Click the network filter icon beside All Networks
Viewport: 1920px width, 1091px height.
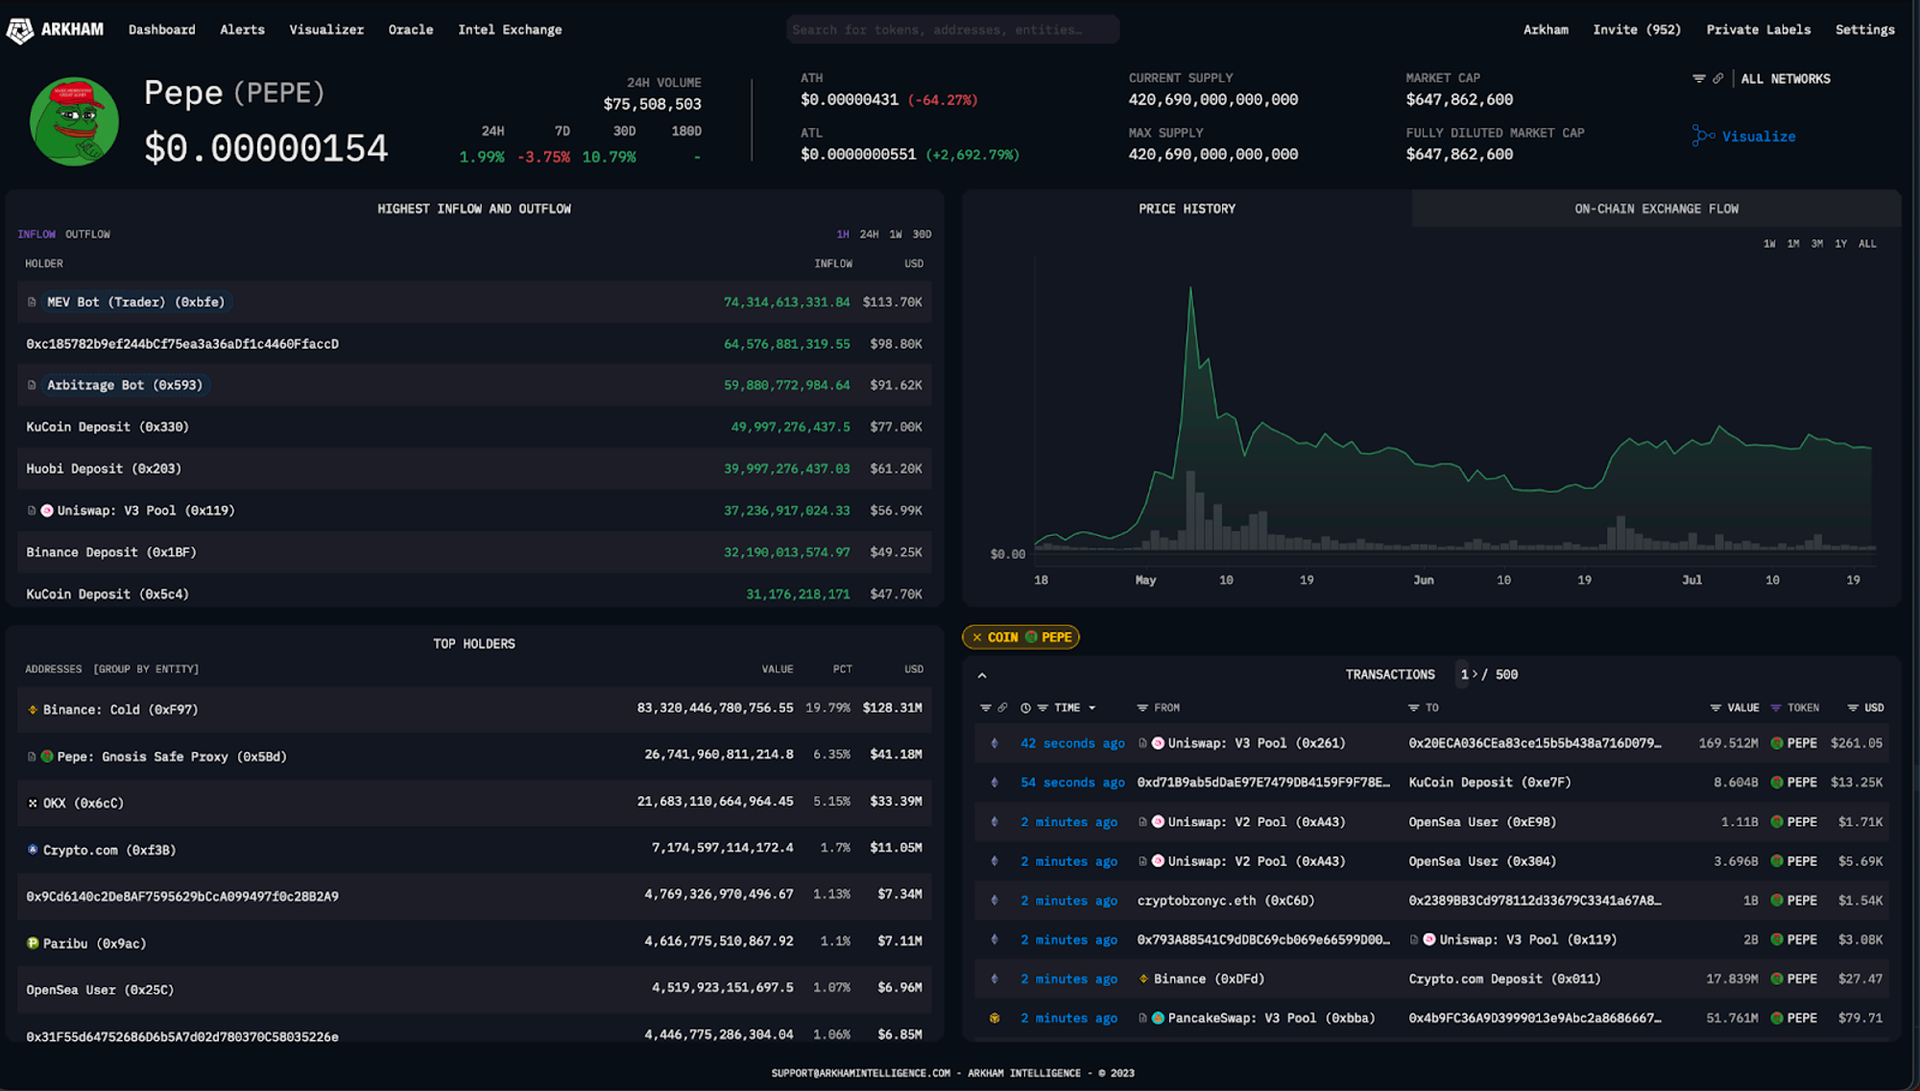coord(1699,79)
